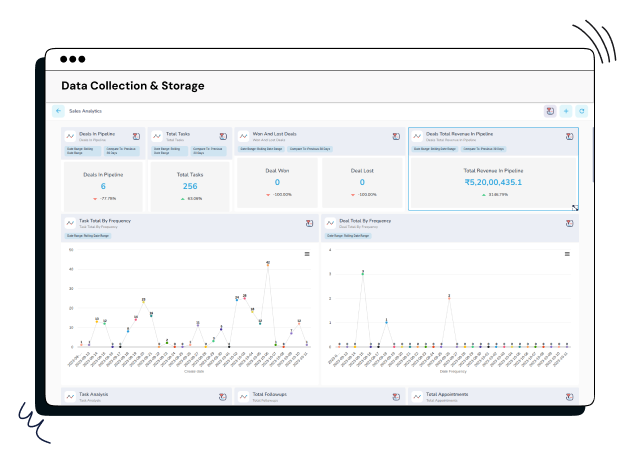Screen dimensions: 629x463
Task: Select the Deals In Pipeline value 6
Action: coord(103,186)
